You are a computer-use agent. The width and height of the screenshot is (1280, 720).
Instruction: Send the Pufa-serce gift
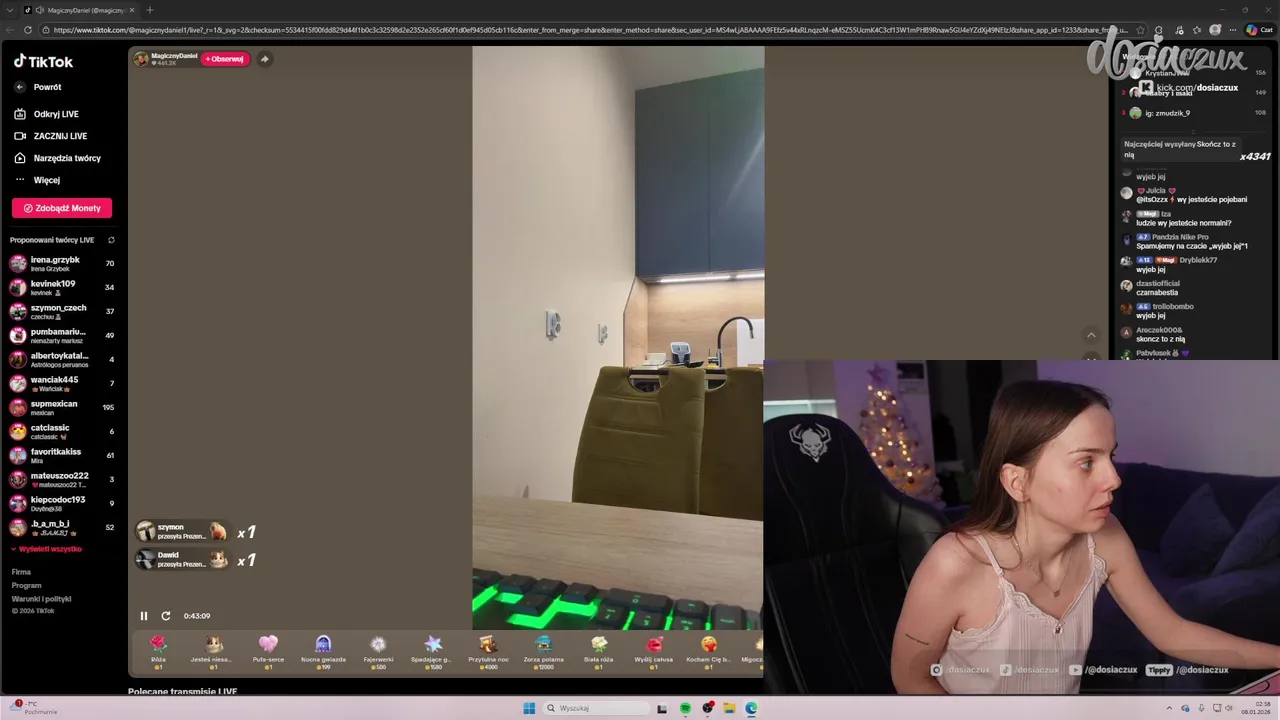click(268, 651)
